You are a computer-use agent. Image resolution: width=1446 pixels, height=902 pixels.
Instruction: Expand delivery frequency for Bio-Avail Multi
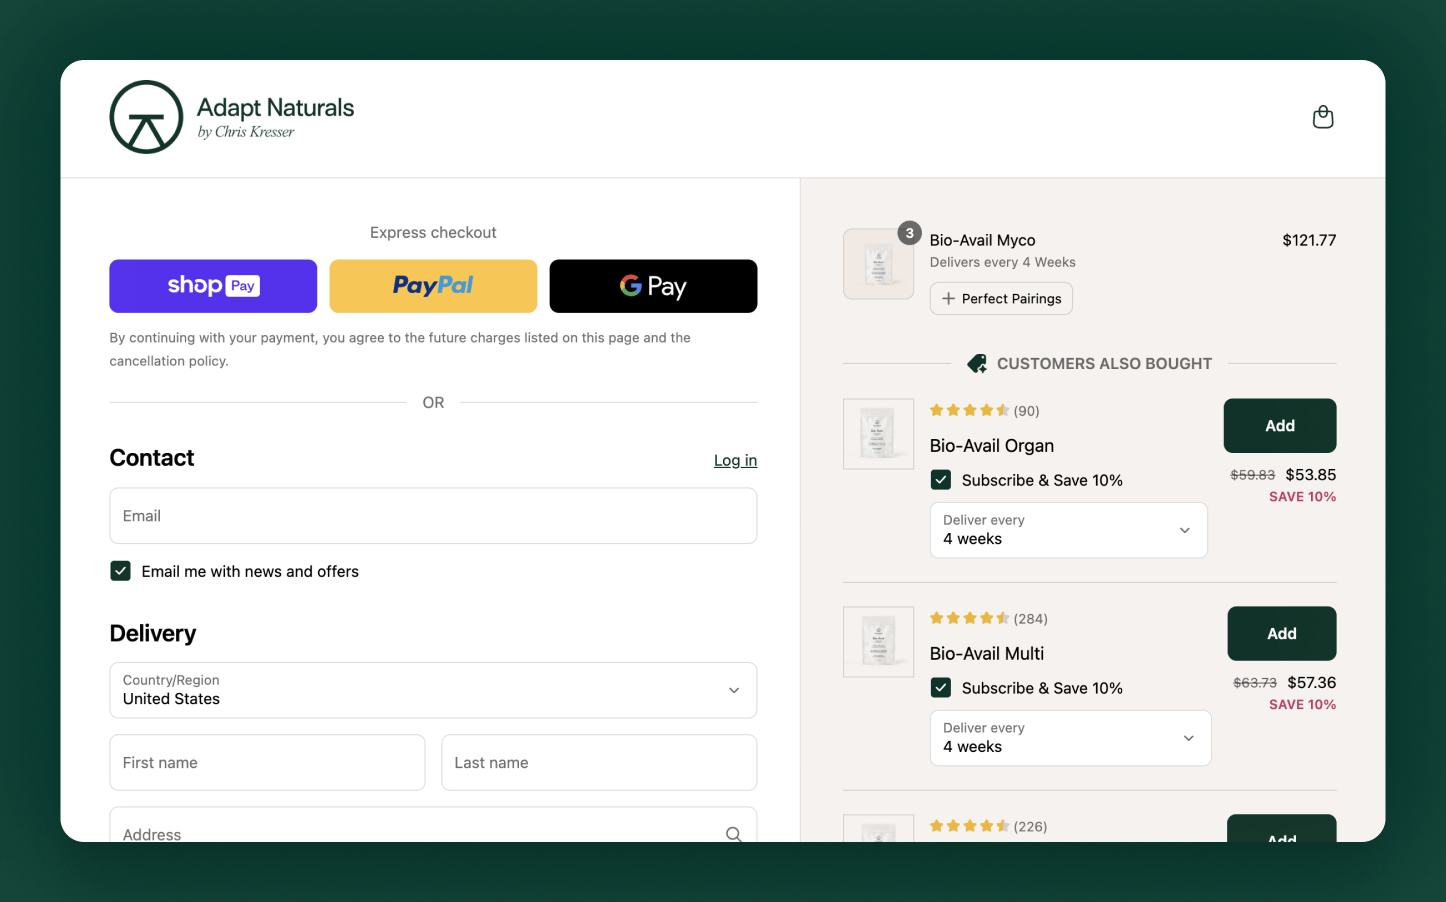[x=1070, y=738]
